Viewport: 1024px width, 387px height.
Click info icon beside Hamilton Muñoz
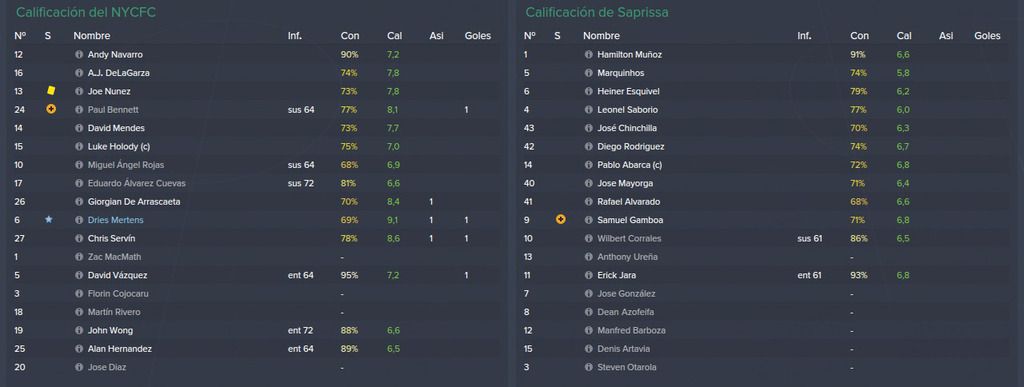[588, 55]
